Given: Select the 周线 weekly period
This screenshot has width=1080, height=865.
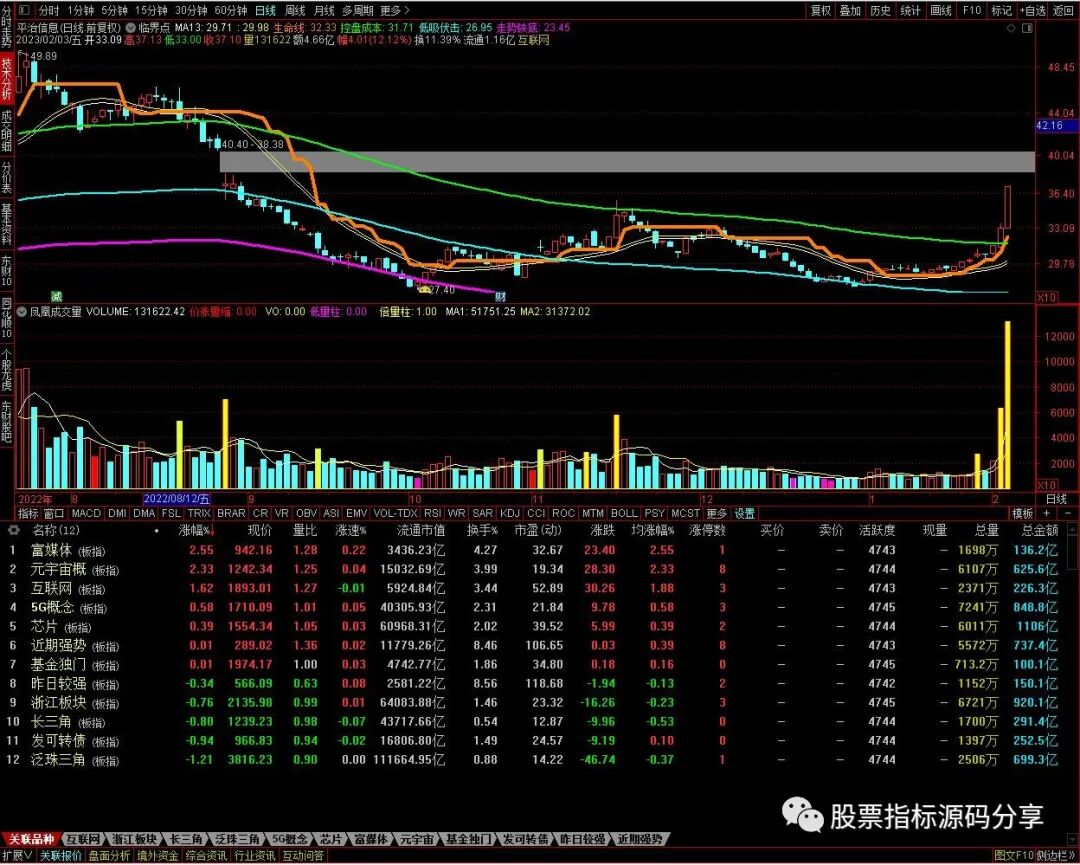Looking at the screenshot, I should tap(295, 10).
